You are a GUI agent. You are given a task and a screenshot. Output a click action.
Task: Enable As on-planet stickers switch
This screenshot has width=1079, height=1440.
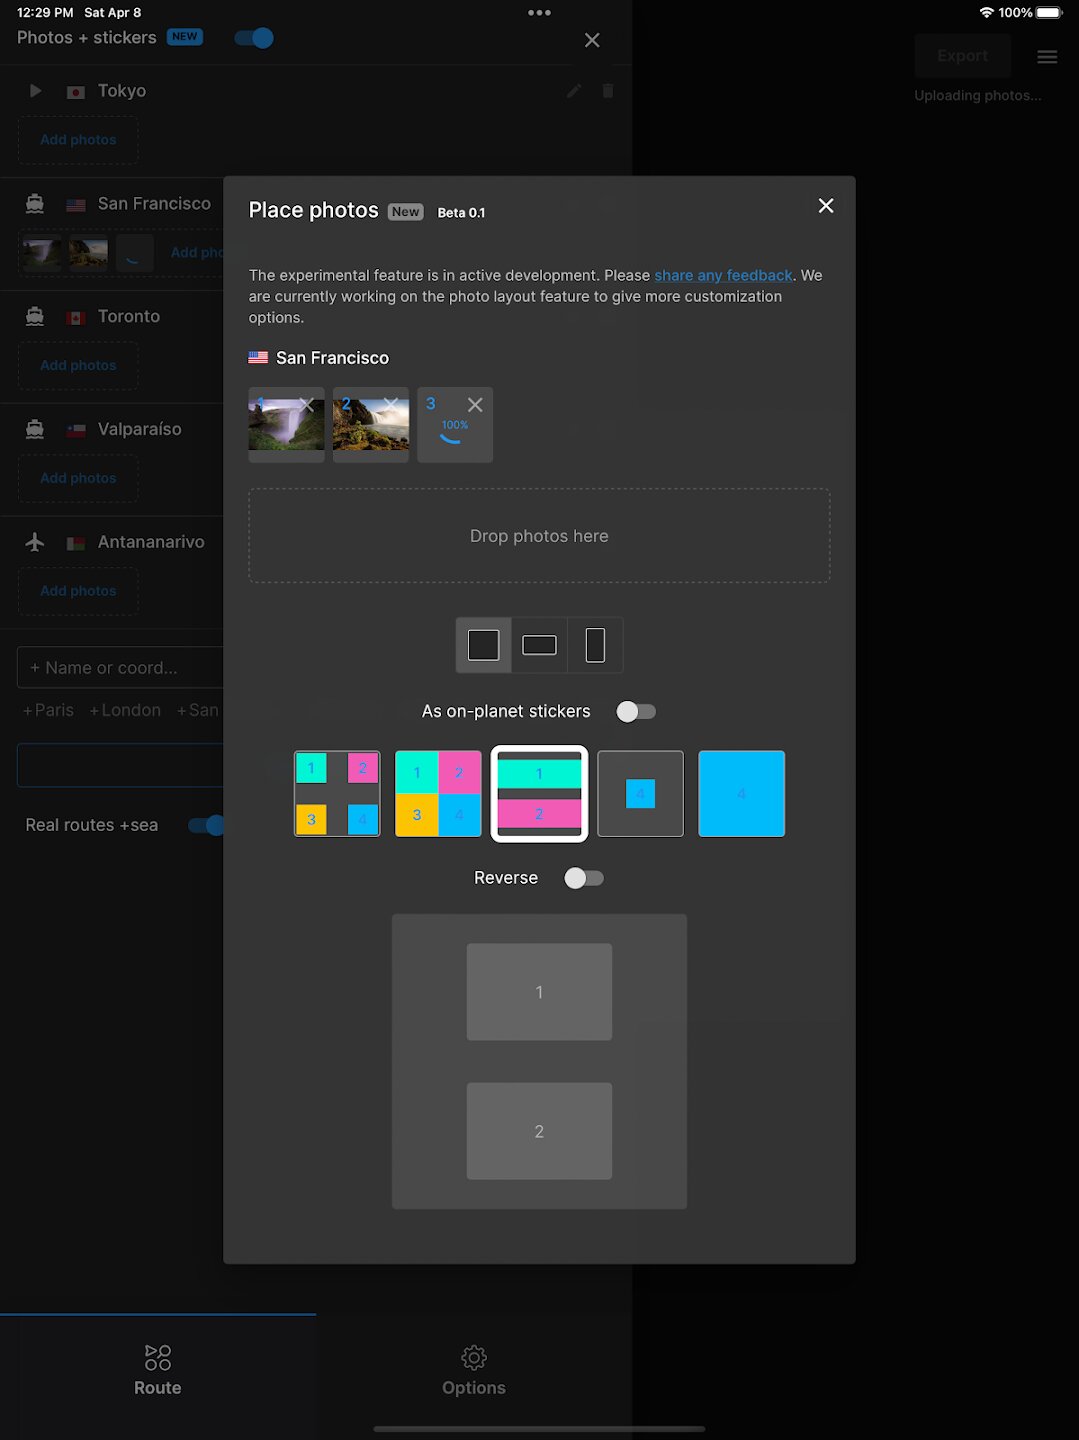coord(636,712)
